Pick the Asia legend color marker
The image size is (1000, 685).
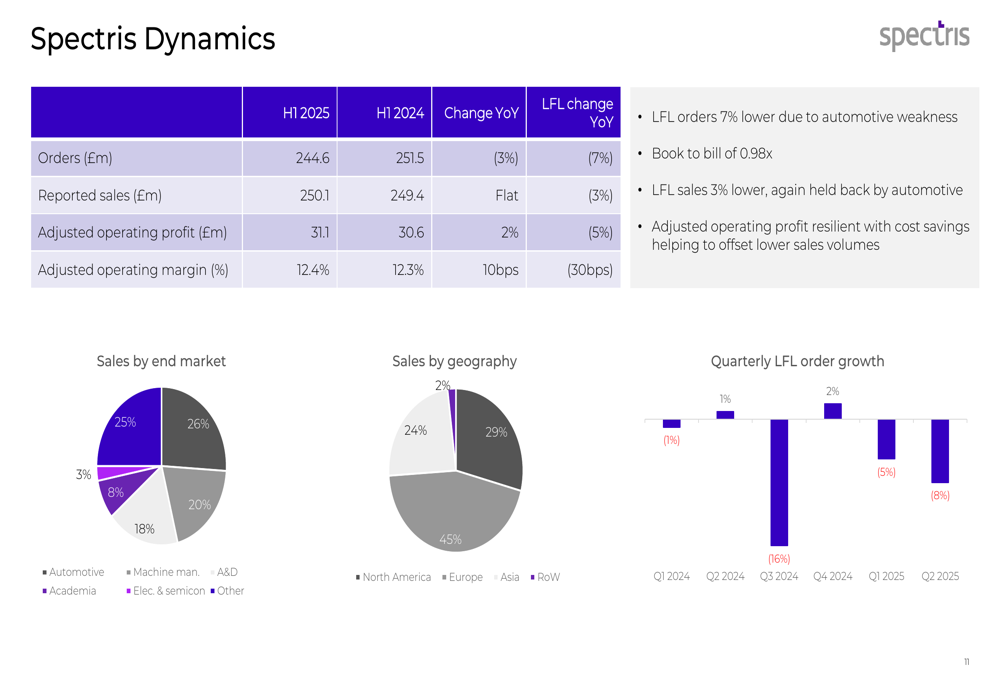[x=496, y=577]
